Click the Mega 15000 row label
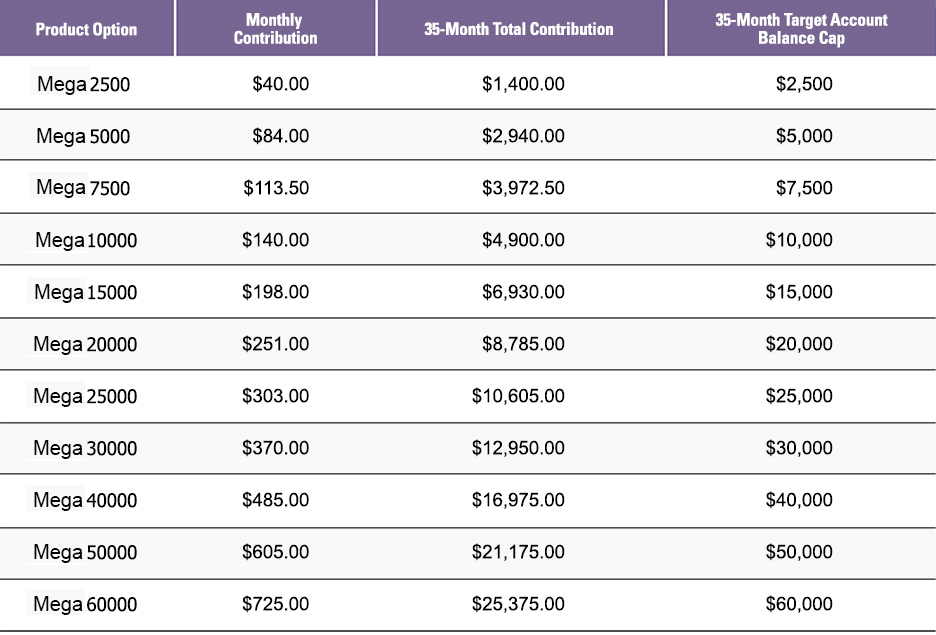This screenshot has height=635, width=936. click(x=85, y=292)
